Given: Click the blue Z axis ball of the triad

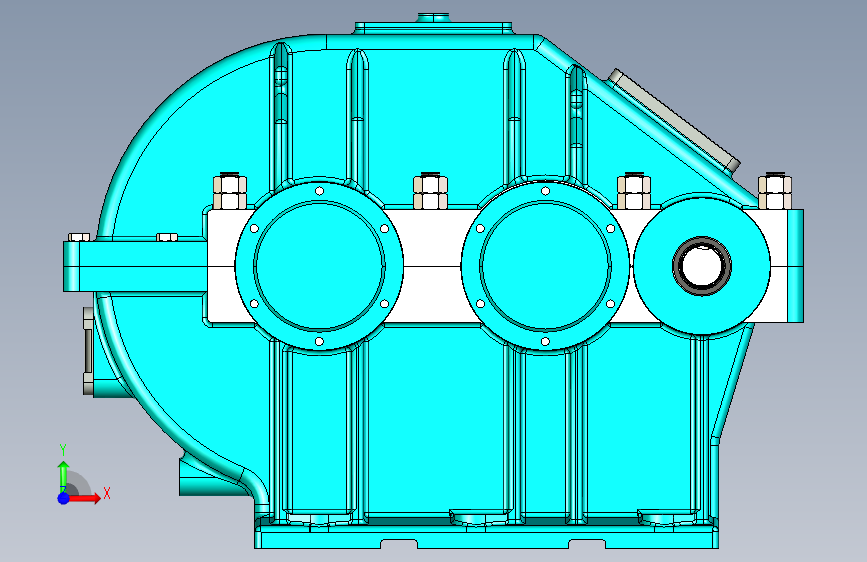Looking at the screenshot, I should click(x=64, y=498).
